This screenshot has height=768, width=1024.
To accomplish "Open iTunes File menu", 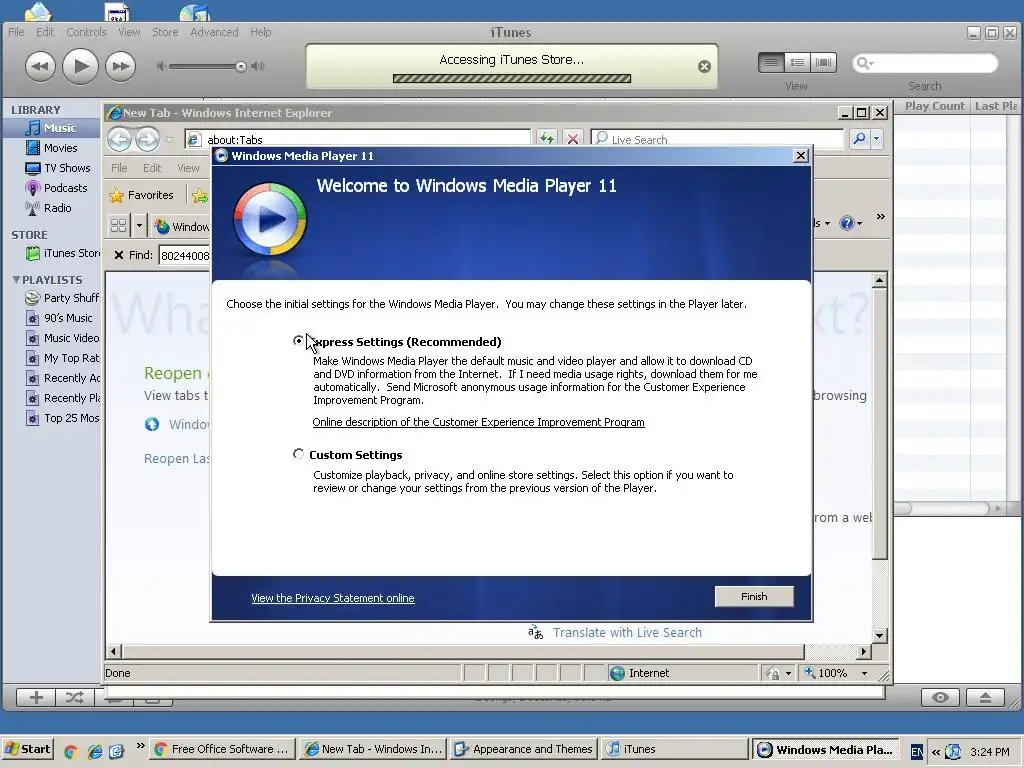I will pos(16,32).
